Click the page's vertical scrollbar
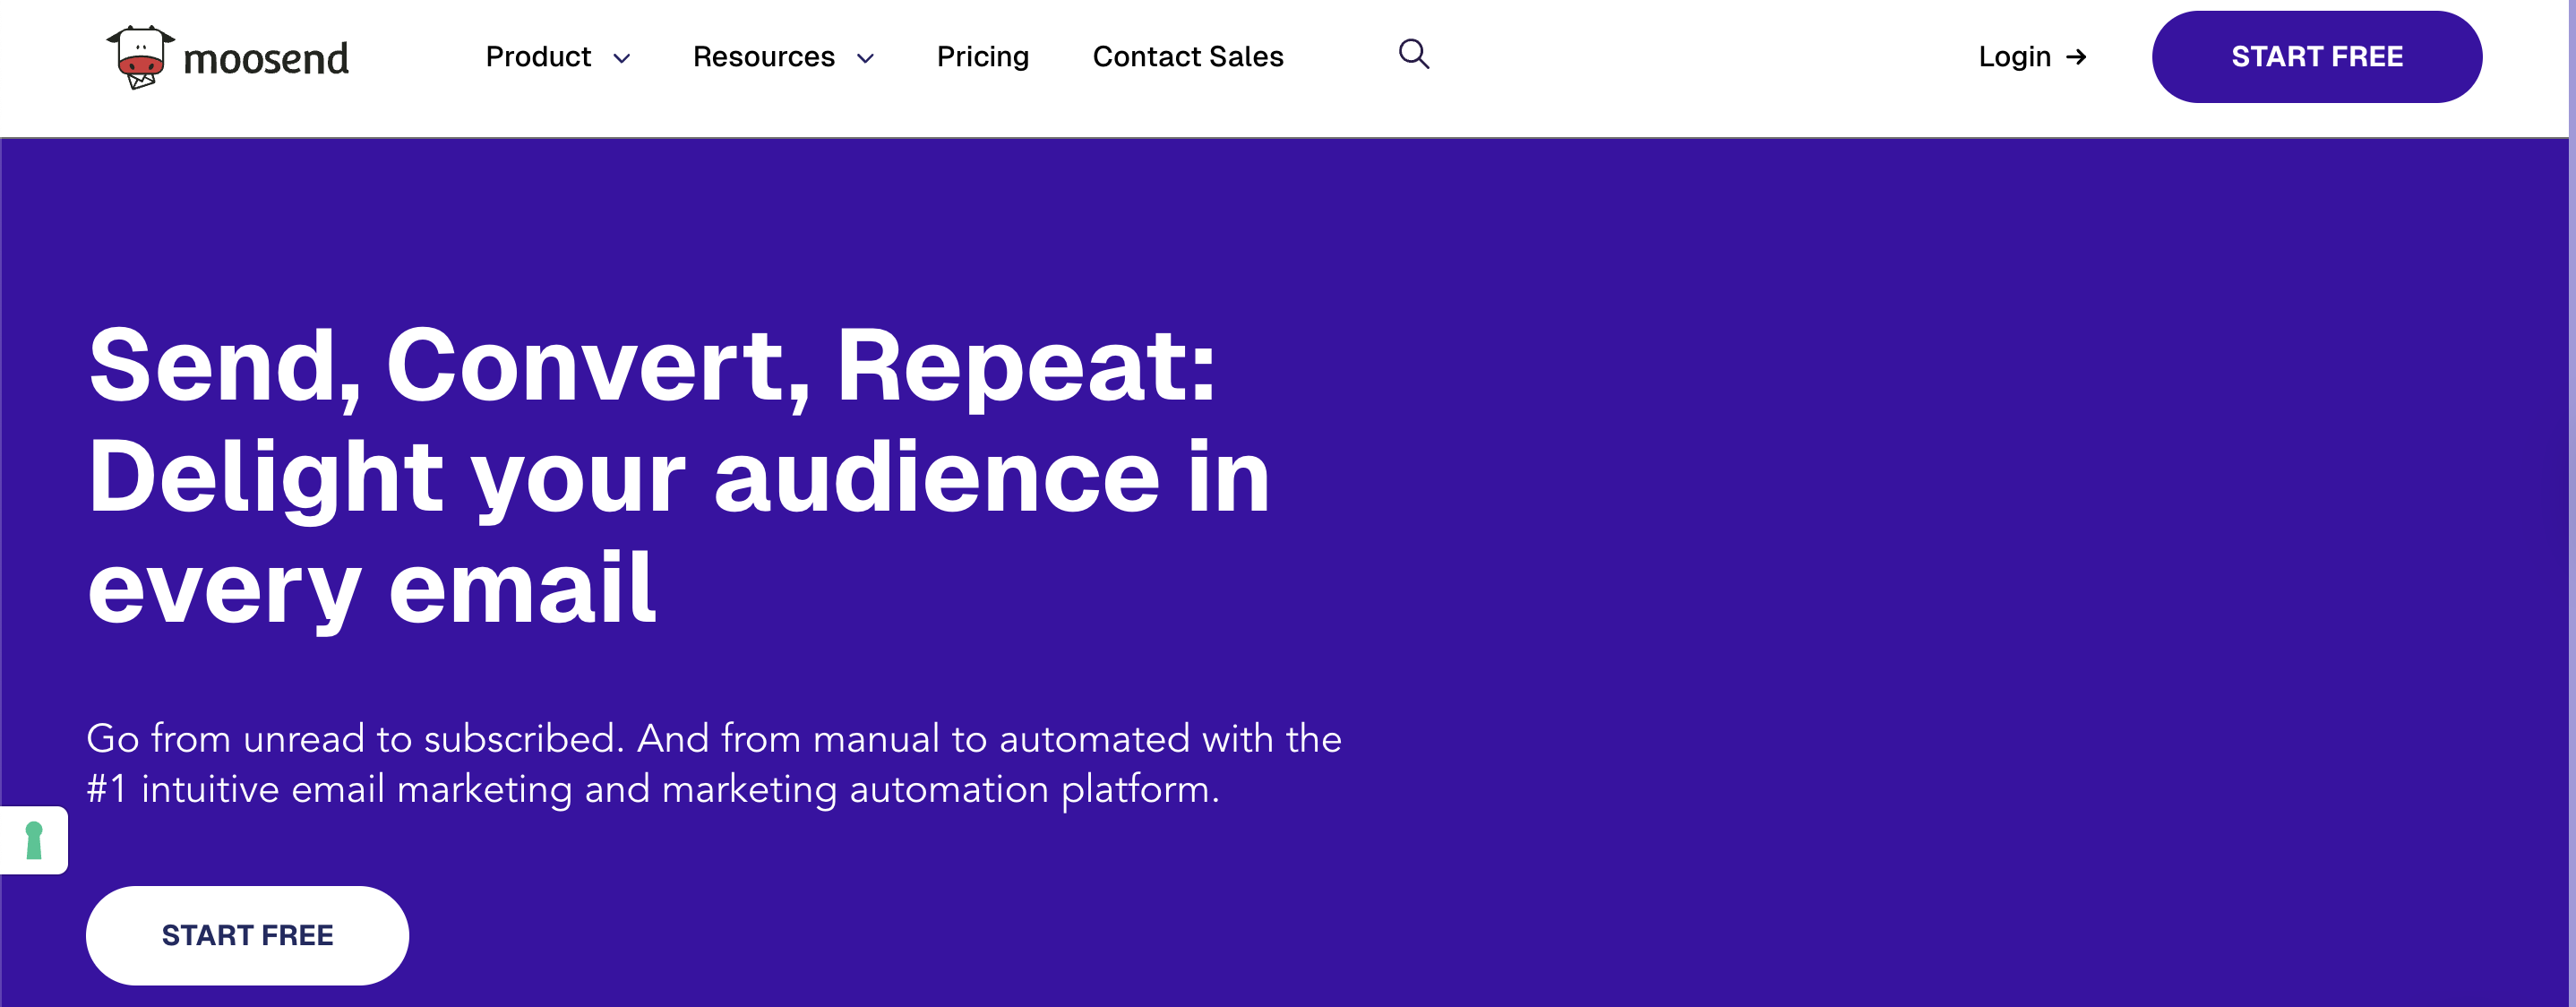The width and height of the screenshot is (2576, 1007). click(x=2571, y=500)
